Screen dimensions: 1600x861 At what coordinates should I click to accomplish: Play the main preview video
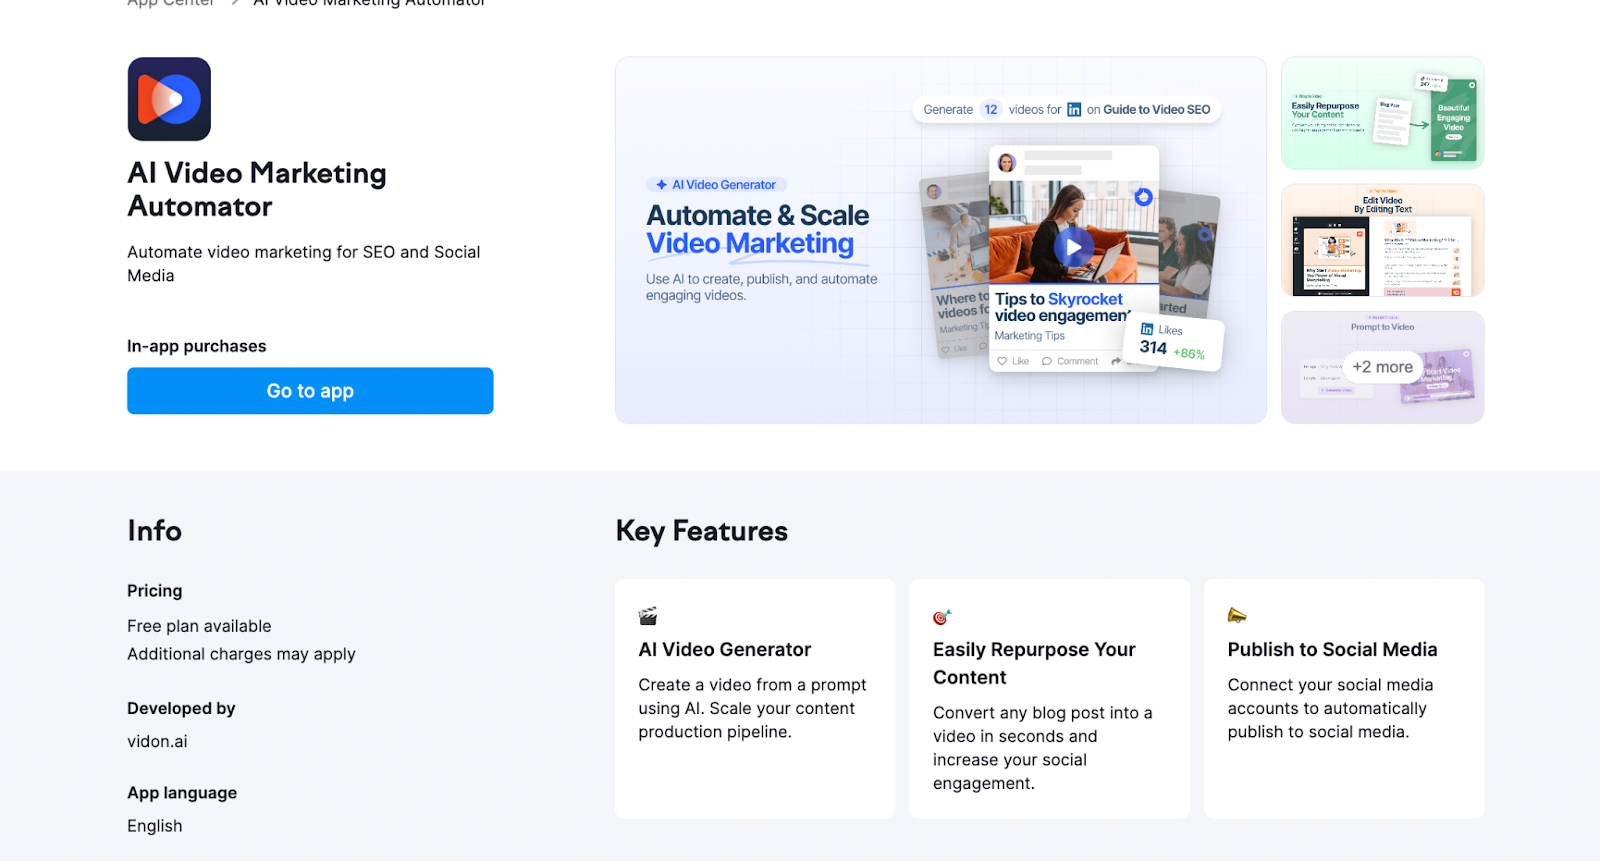pos(1073,246)
